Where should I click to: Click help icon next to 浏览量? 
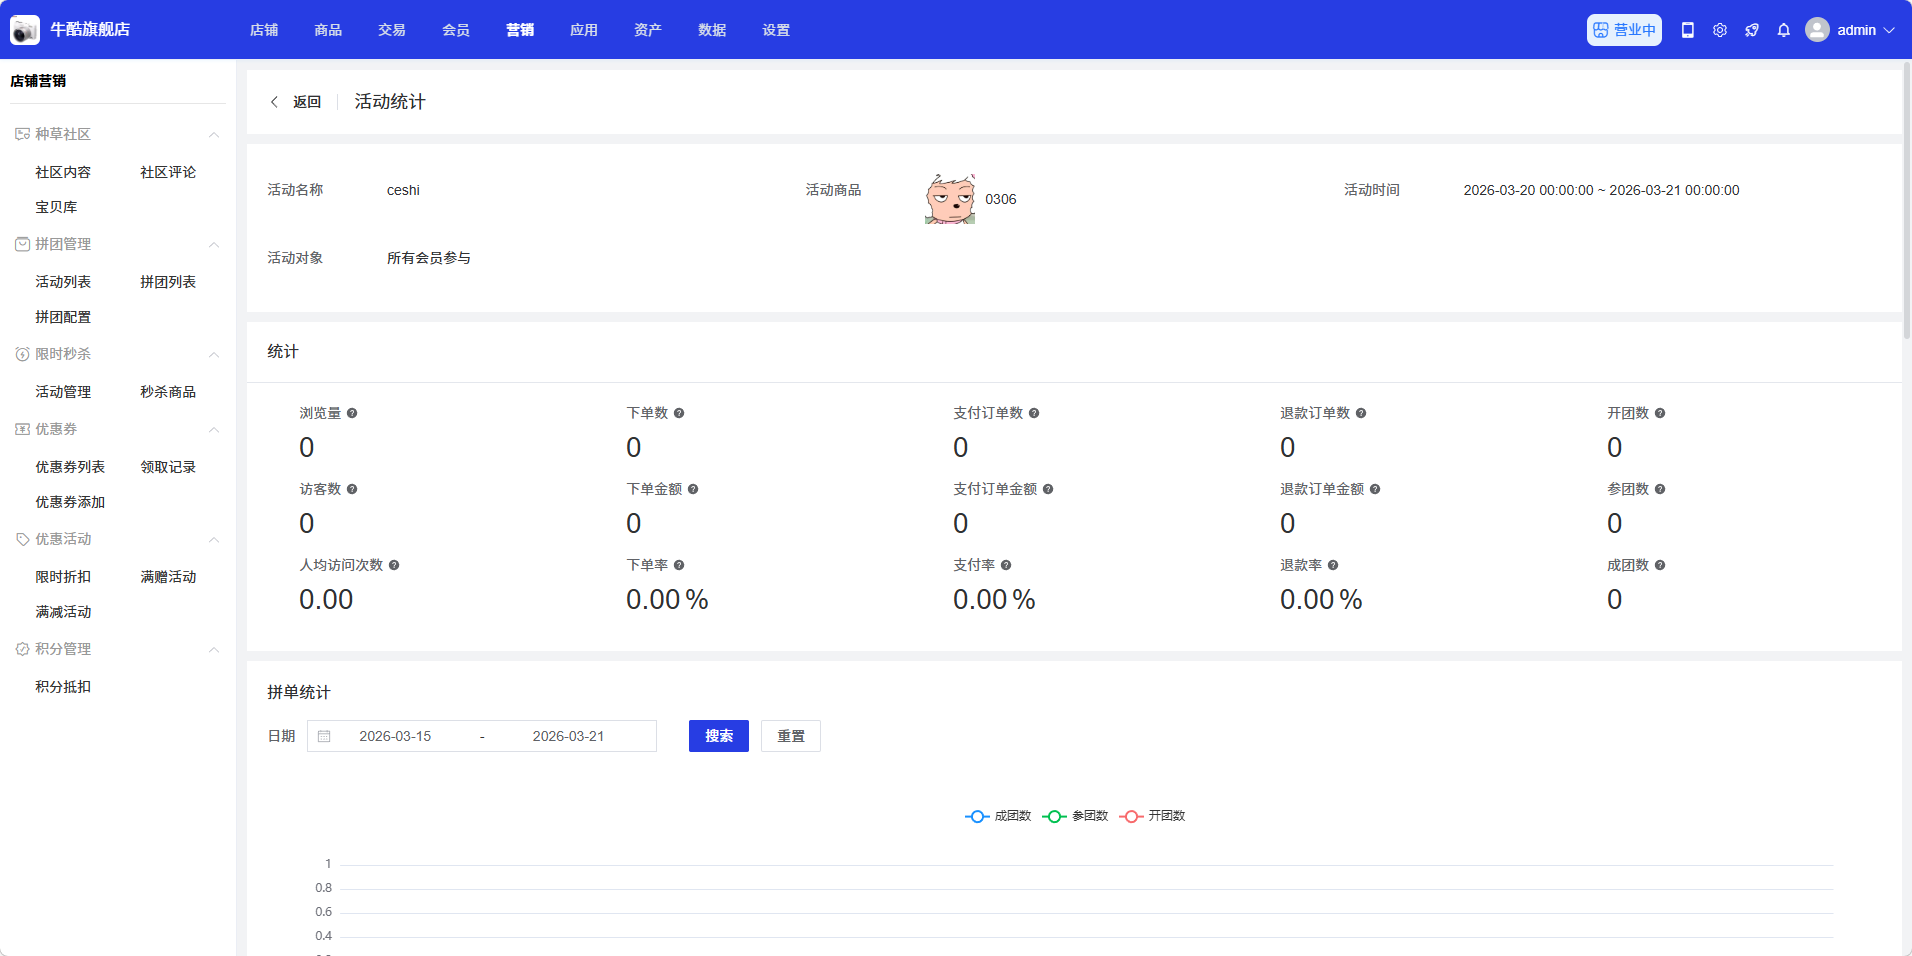click(x=352, y=413)
